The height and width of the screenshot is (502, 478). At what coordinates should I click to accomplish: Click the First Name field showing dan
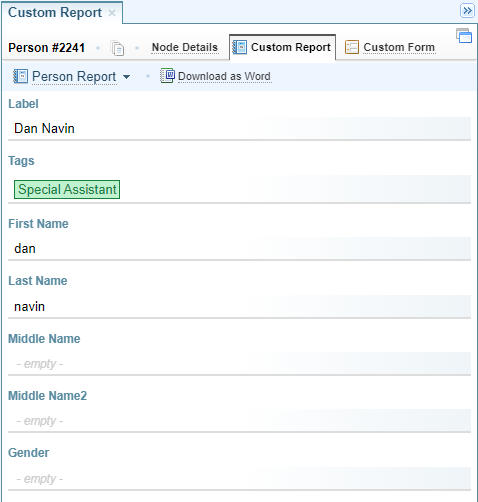239,248
